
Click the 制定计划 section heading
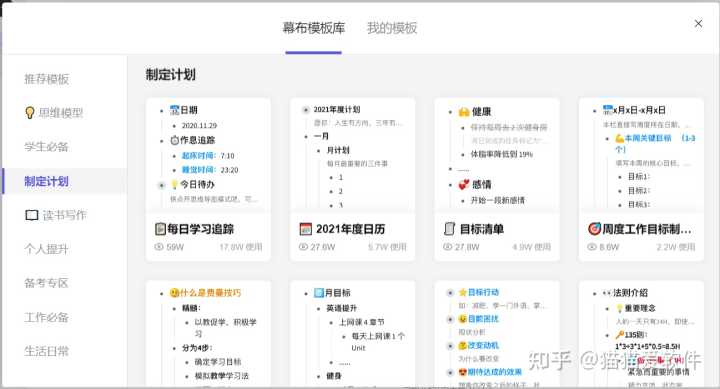[x=171, y=74]
